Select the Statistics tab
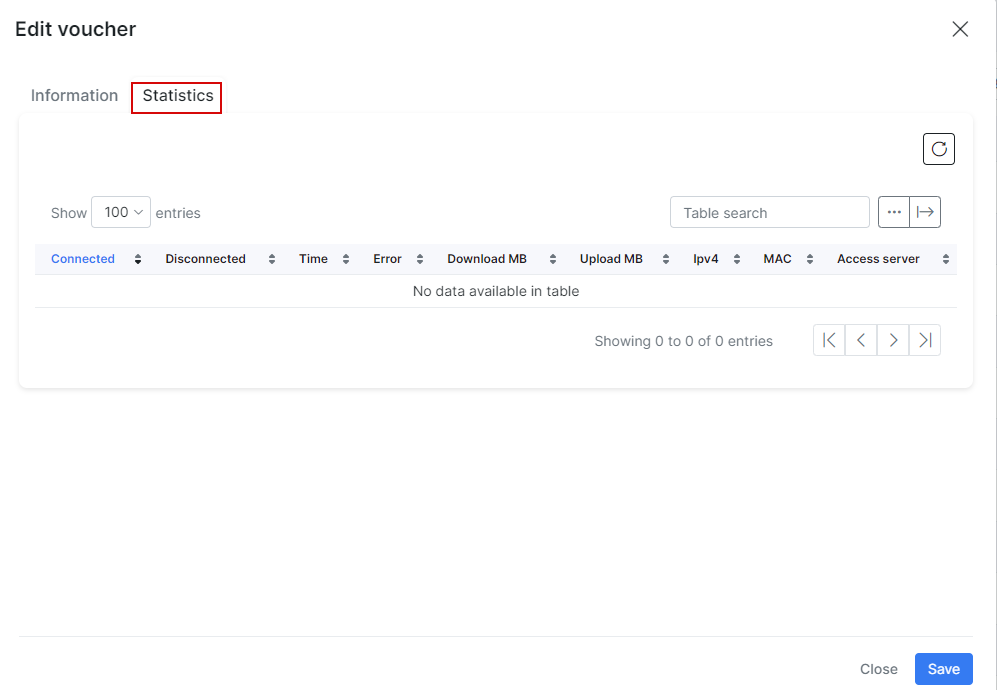This screenshot has height=690, width=997. 177,95
